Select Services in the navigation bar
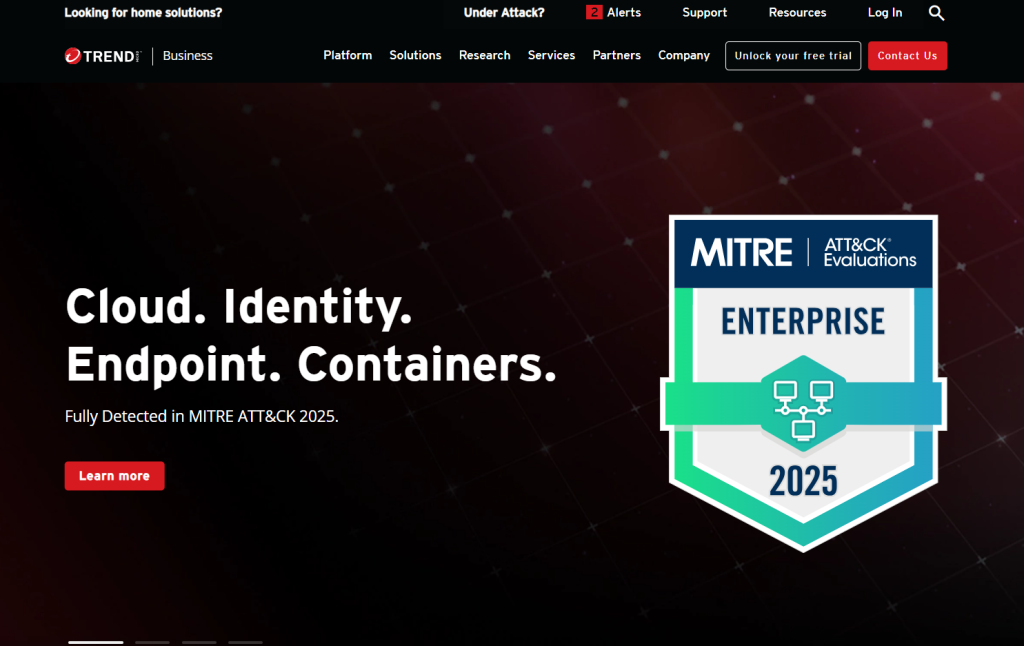The width and height of the screenshot is (1024, 646). 551,56
